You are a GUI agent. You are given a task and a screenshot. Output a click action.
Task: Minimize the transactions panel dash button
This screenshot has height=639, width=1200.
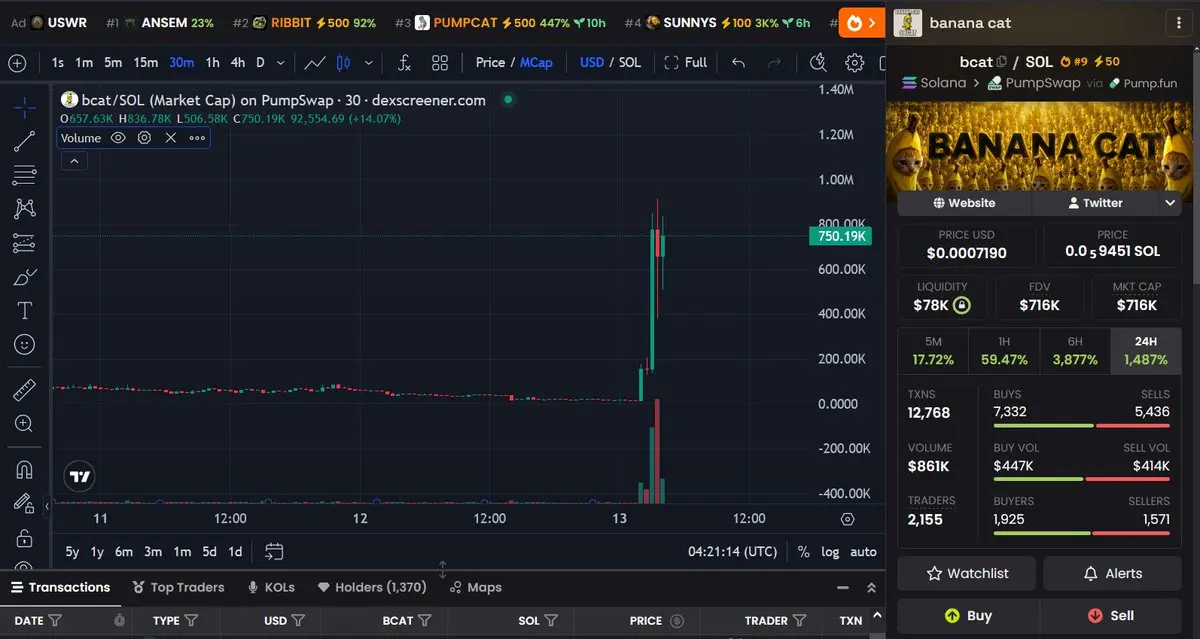[x=843, y=588]
